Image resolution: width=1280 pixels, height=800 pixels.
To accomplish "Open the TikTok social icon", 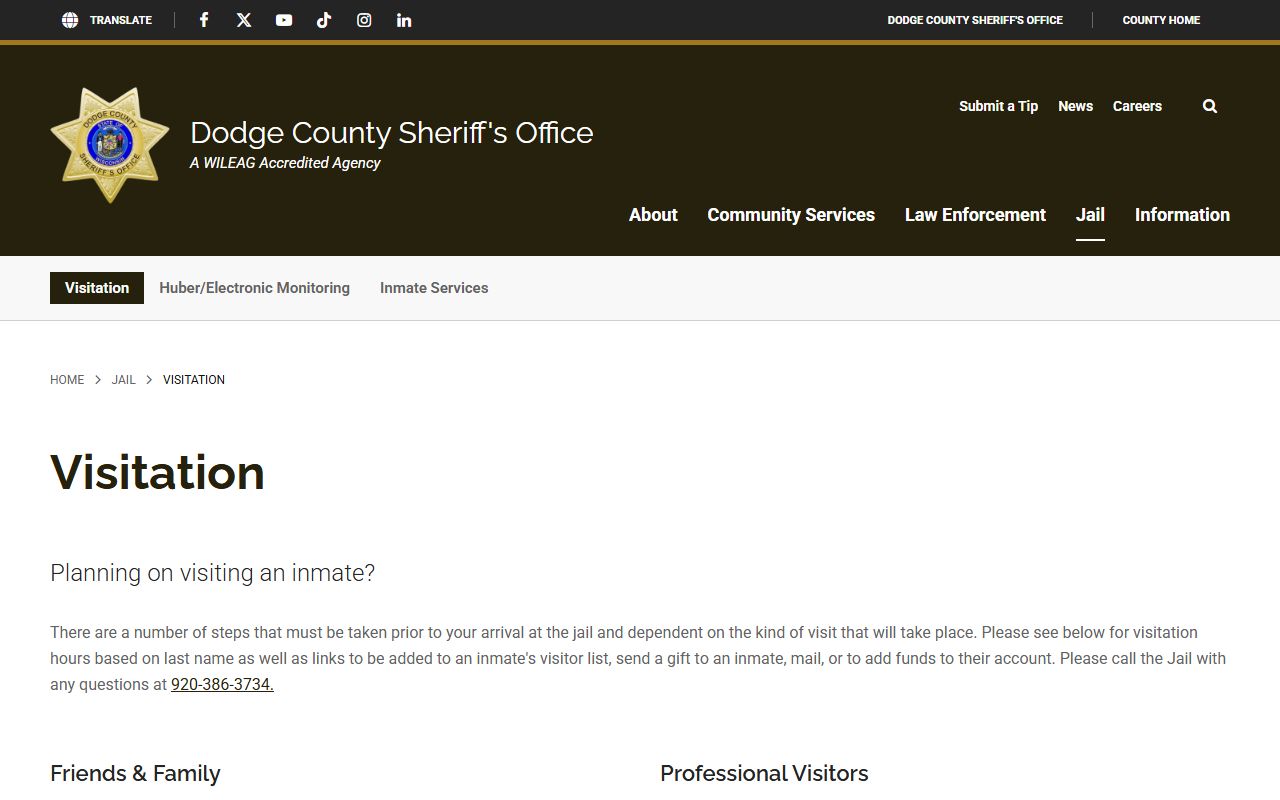I will click(x=324, y=20).
